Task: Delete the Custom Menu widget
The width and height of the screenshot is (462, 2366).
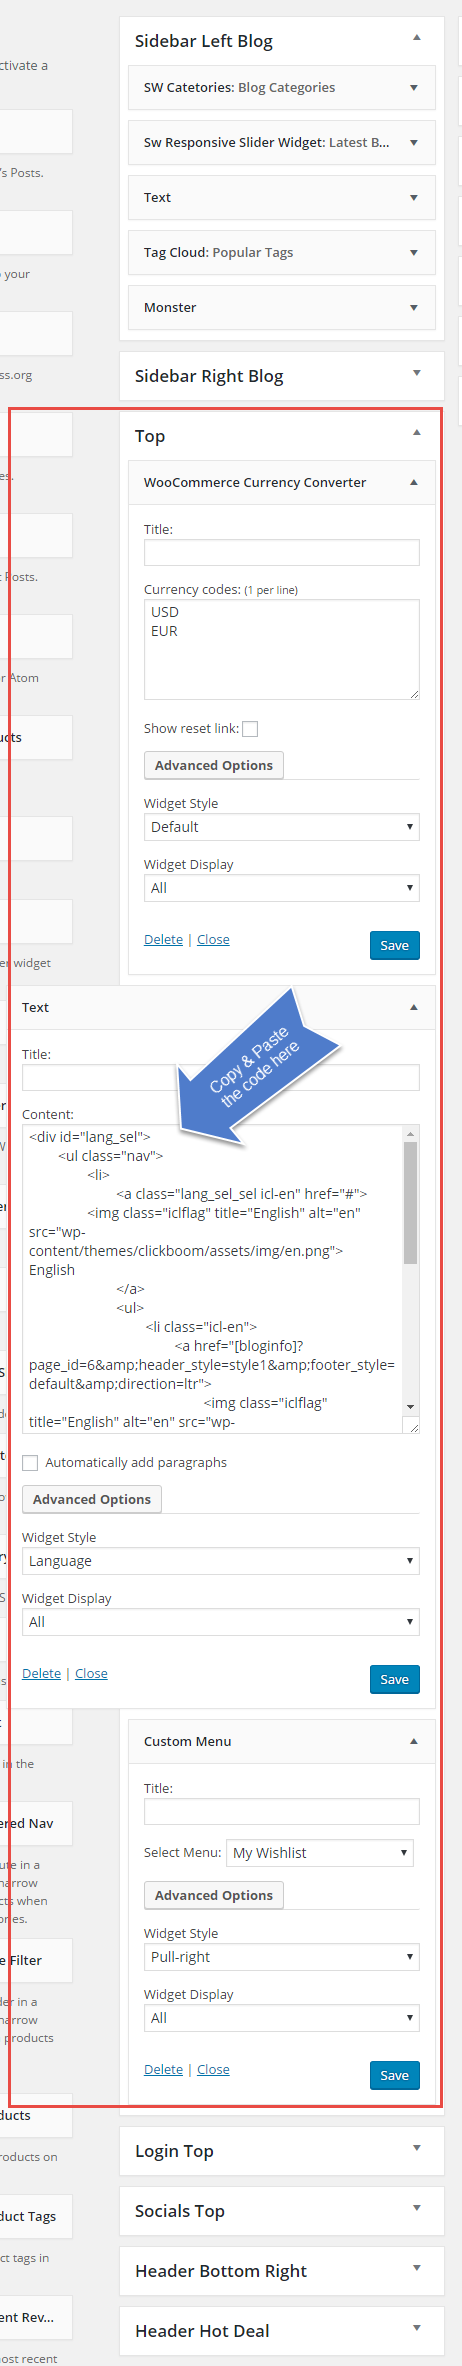Action: [163, 2070]
